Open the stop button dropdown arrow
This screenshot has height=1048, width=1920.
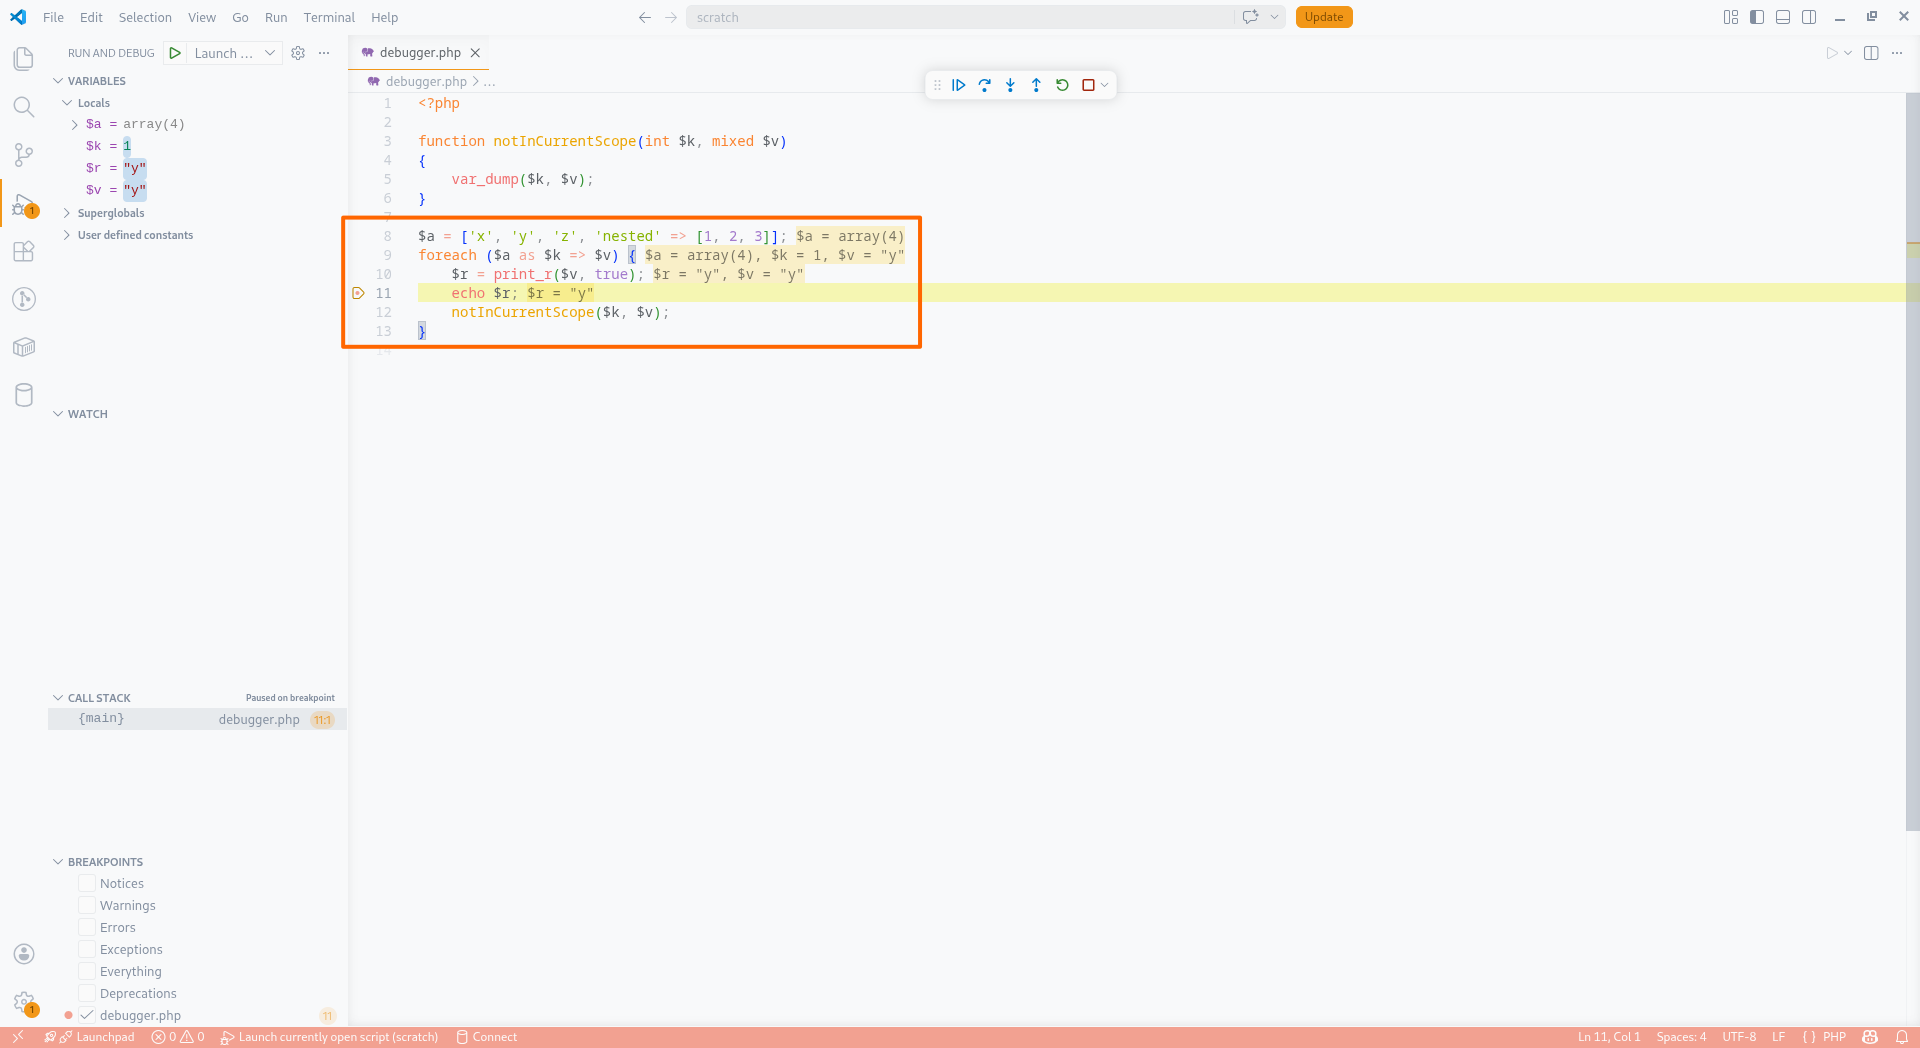pos(1104,85)
